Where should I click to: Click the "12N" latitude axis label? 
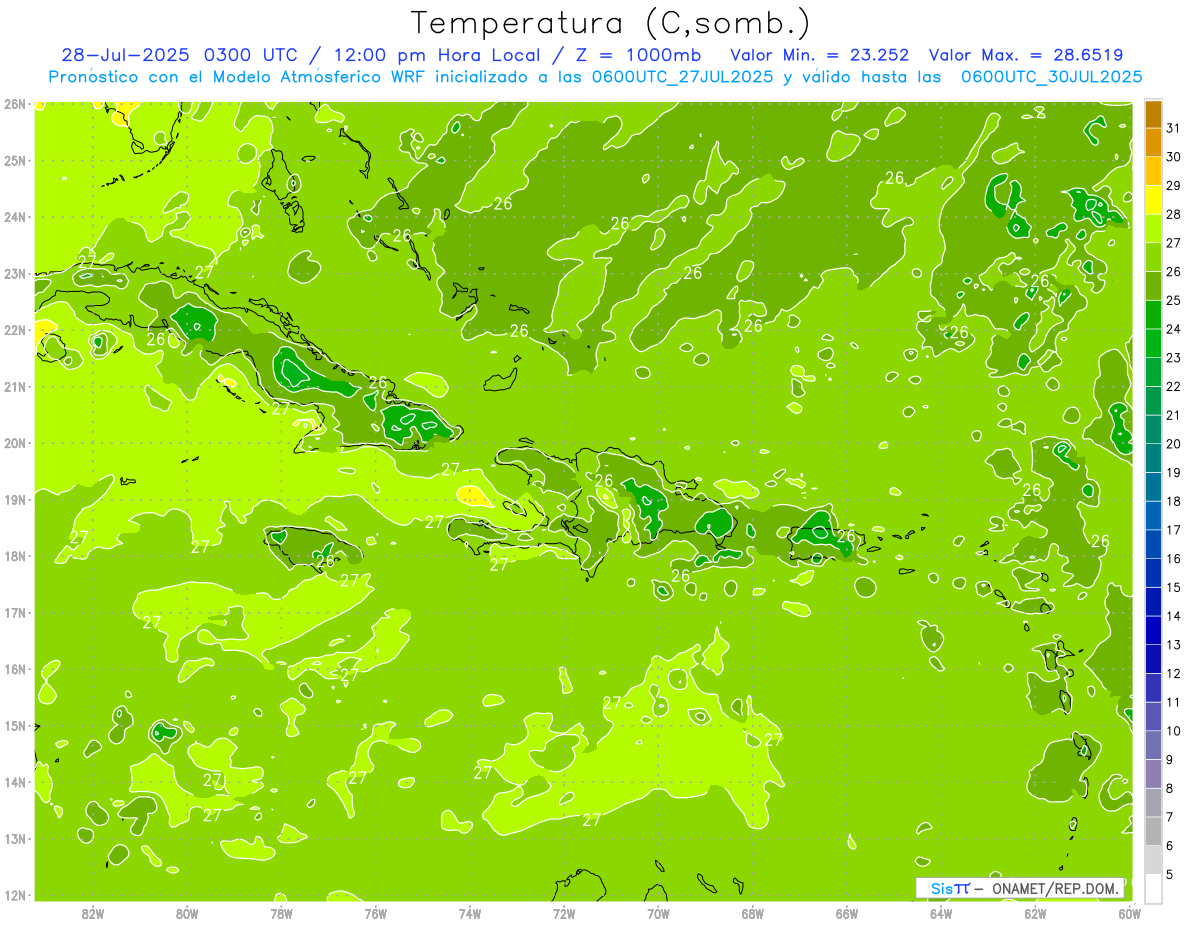[15, 895]
